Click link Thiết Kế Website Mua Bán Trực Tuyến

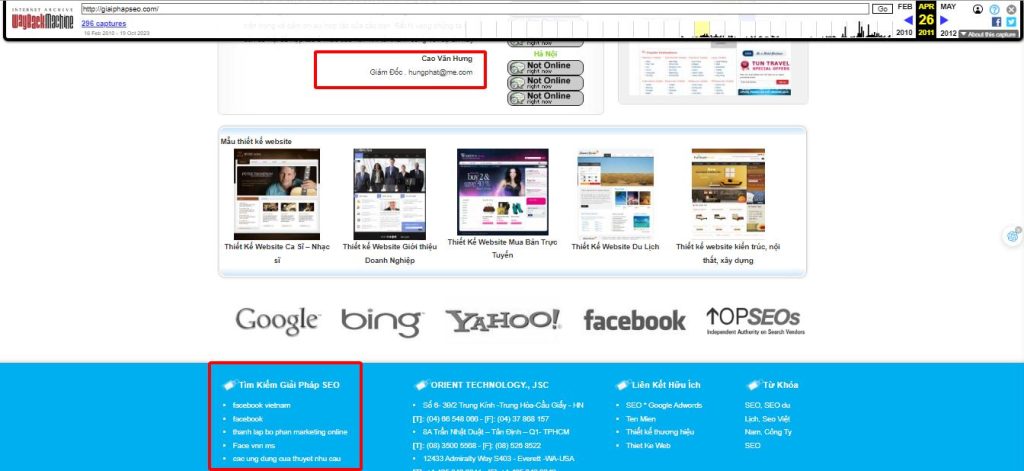pos(502,248)
